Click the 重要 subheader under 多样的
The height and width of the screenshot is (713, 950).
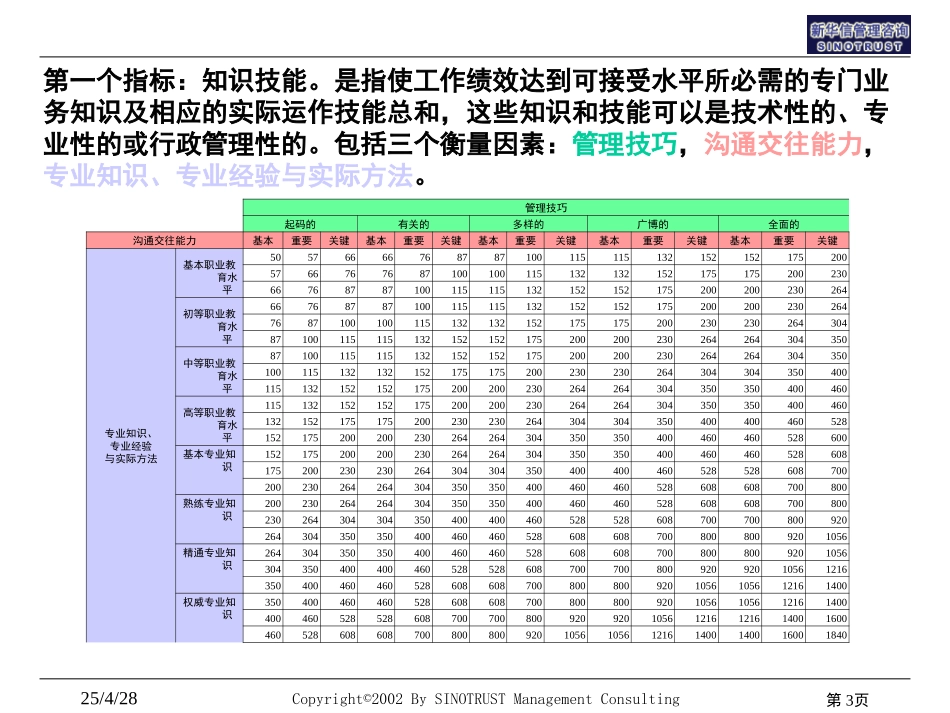pos(525,240)
